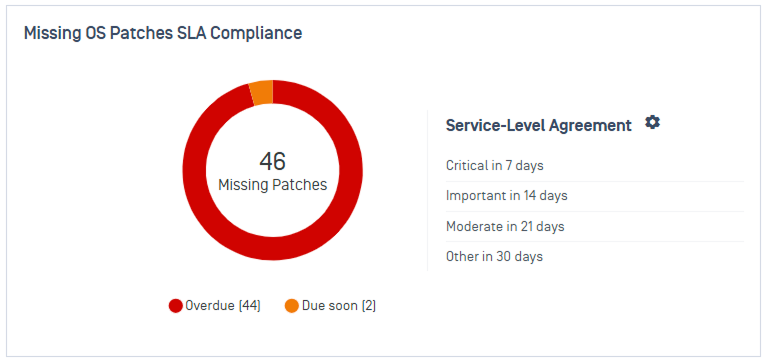Click the separator line below Important row
The image size is (766, 362).
[595, 212]
